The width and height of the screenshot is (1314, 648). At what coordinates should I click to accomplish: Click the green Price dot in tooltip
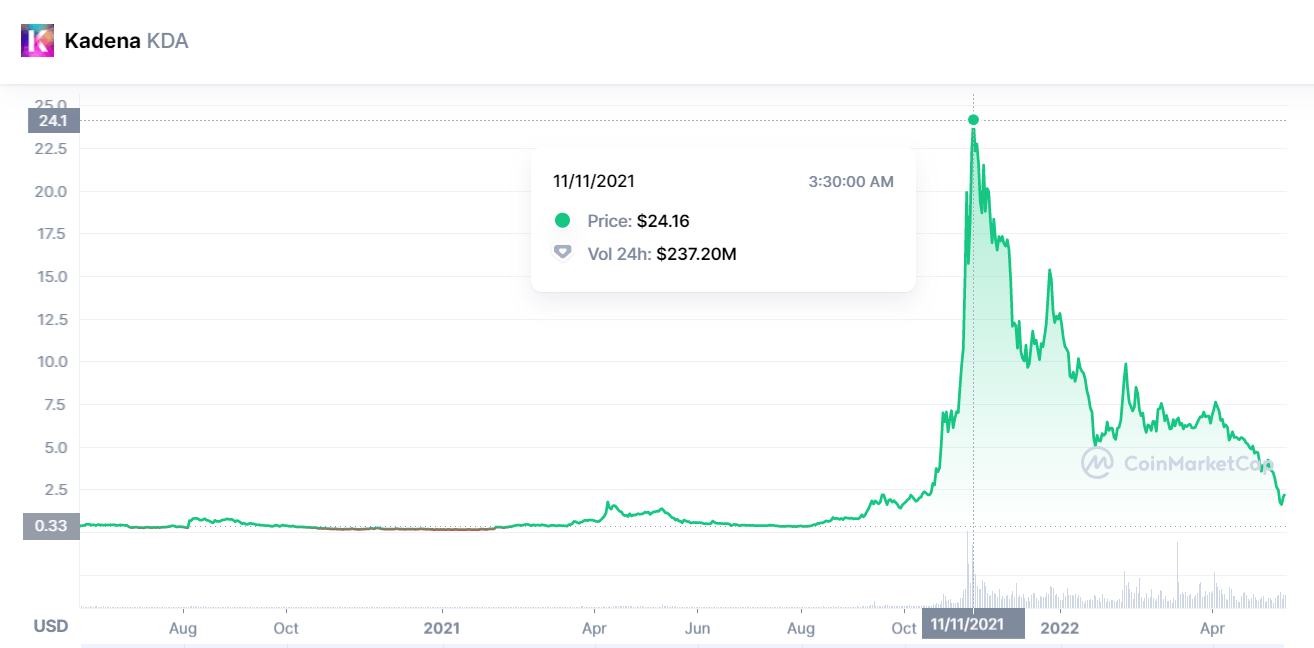[563, 221]
